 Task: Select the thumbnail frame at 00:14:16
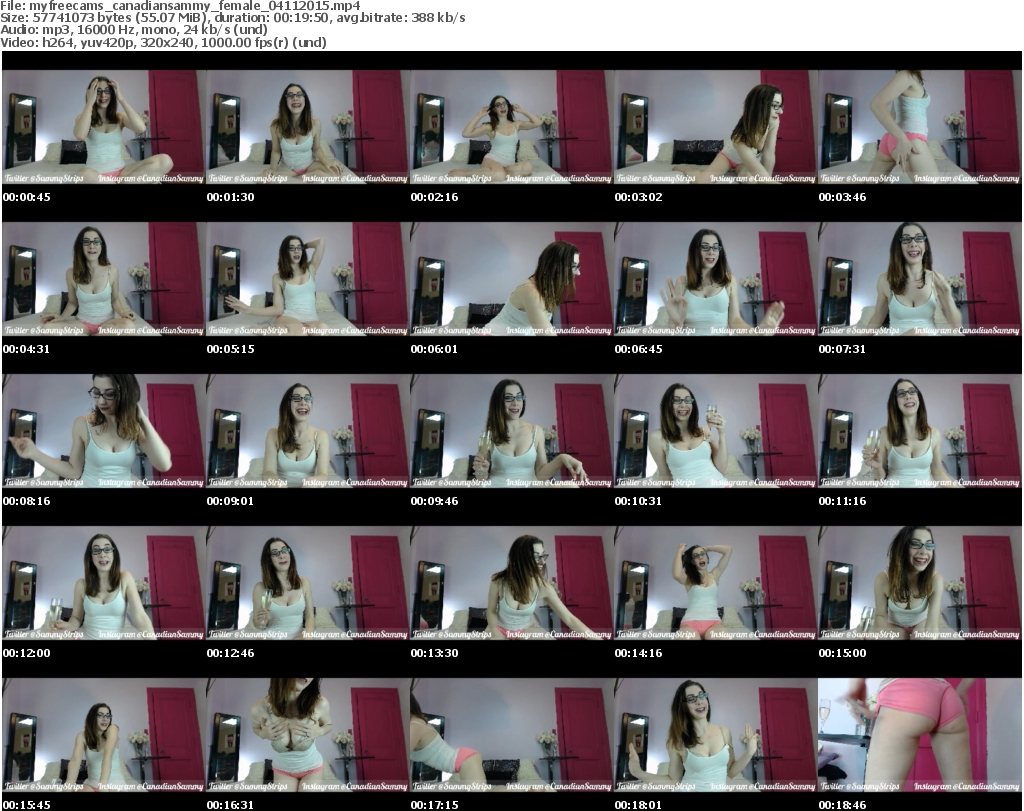point(716,583)
